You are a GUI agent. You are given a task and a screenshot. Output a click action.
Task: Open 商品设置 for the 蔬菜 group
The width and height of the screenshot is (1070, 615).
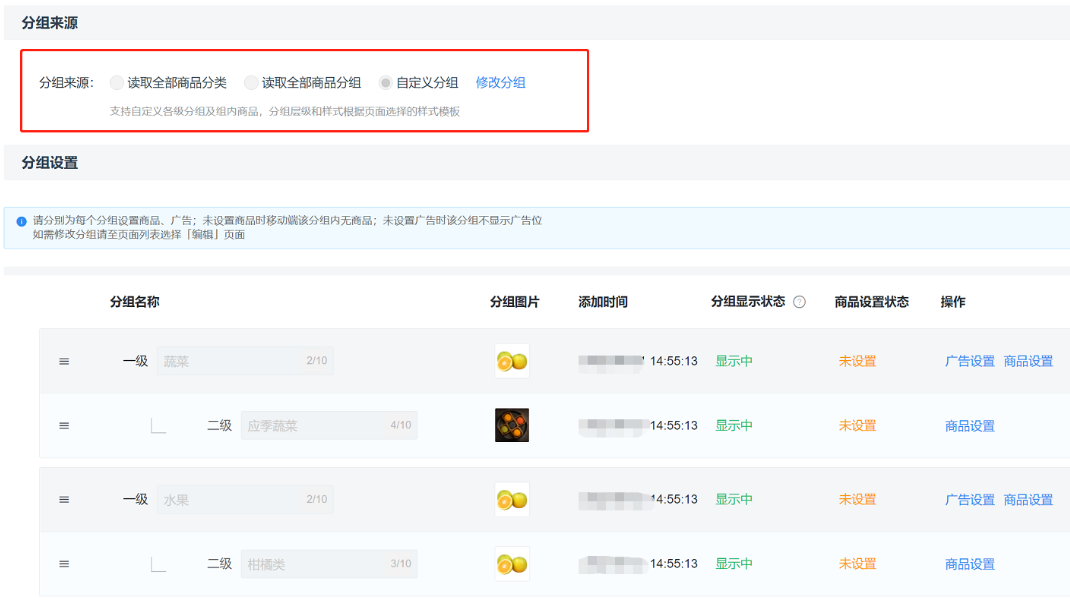point(1028,362)
